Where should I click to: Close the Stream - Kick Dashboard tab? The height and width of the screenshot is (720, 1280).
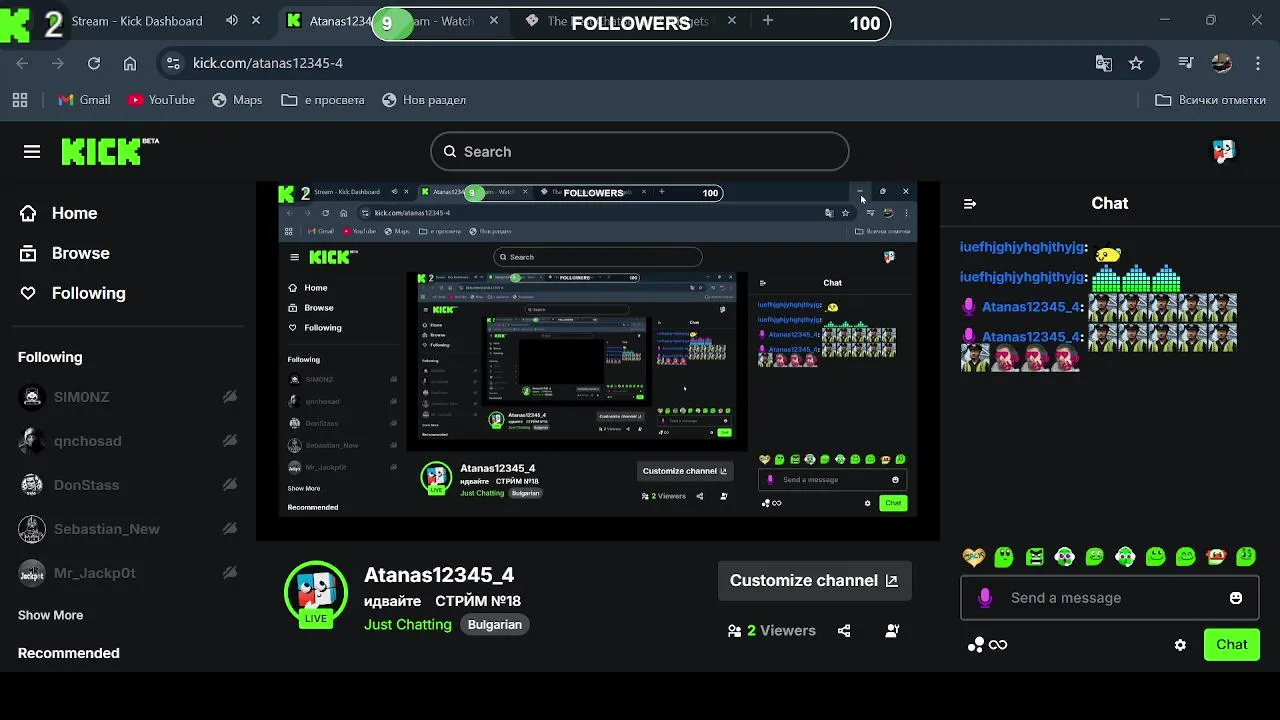coord(256,20)
